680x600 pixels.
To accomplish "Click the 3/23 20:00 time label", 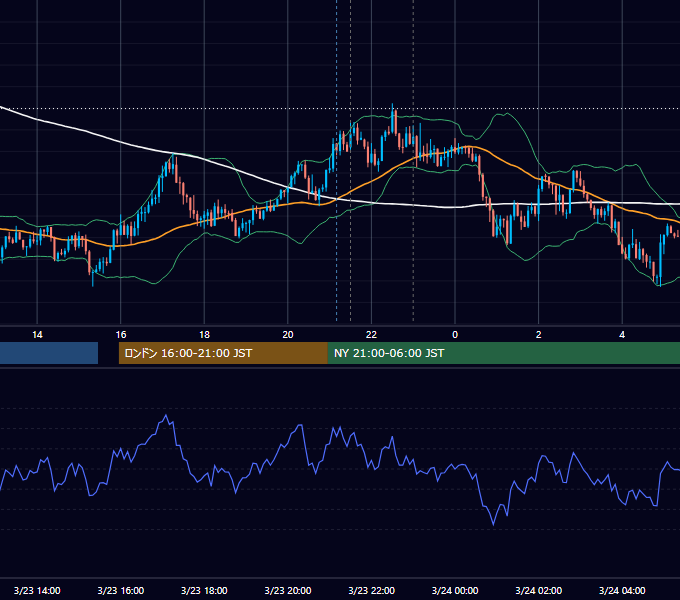I will [288, 590].
